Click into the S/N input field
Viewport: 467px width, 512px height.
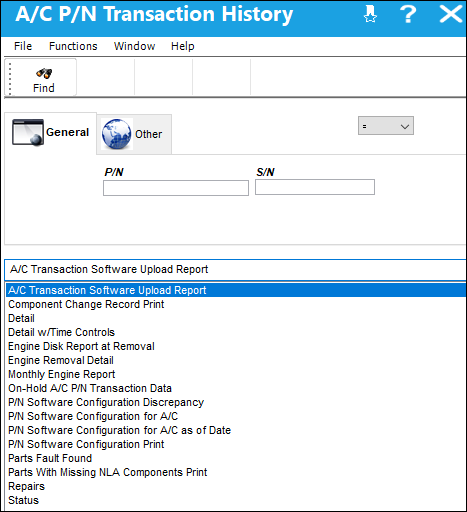[x=315, y=187]
